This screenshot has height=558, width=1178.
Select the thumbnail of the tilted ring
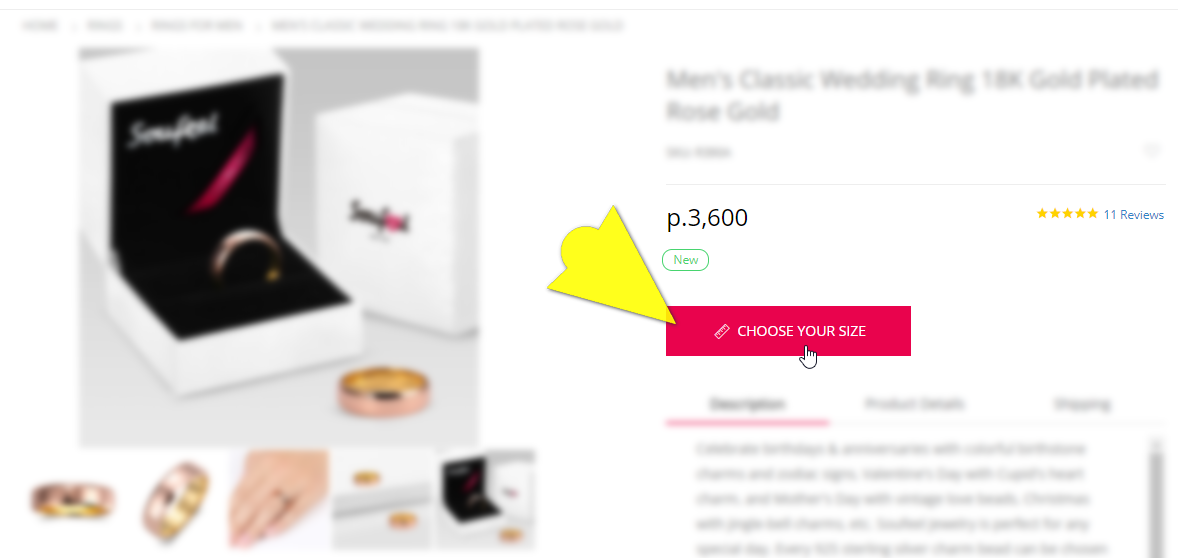coord(174,501)
